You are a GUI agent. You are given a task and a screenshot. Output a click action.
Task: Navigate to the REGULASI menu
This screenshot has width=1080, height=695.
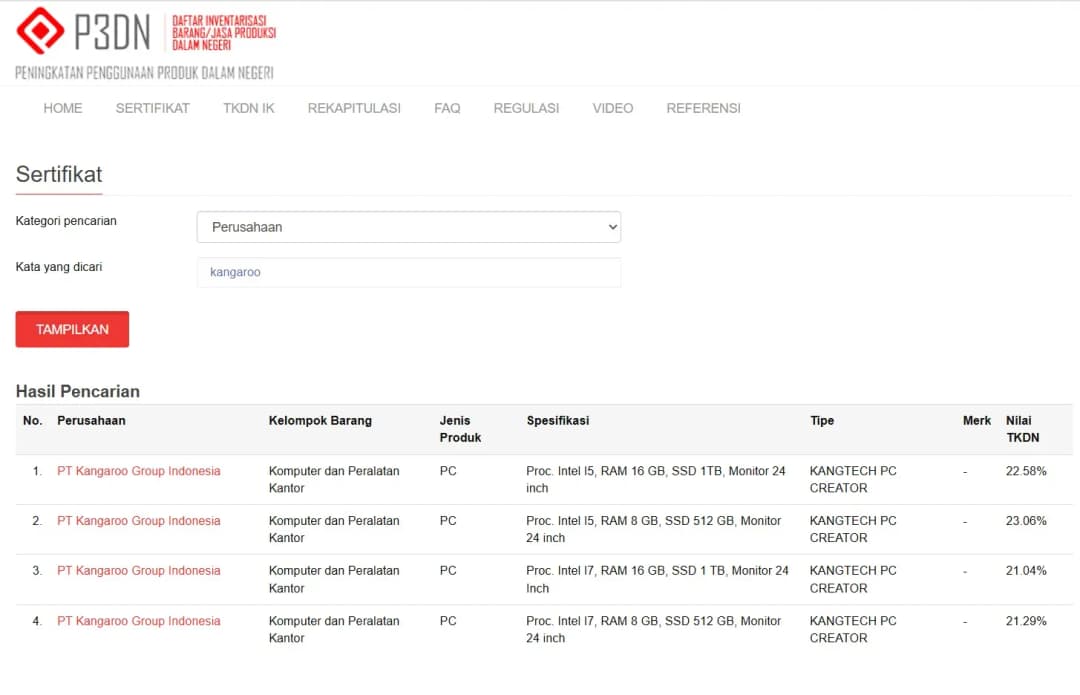pos(526,108)
